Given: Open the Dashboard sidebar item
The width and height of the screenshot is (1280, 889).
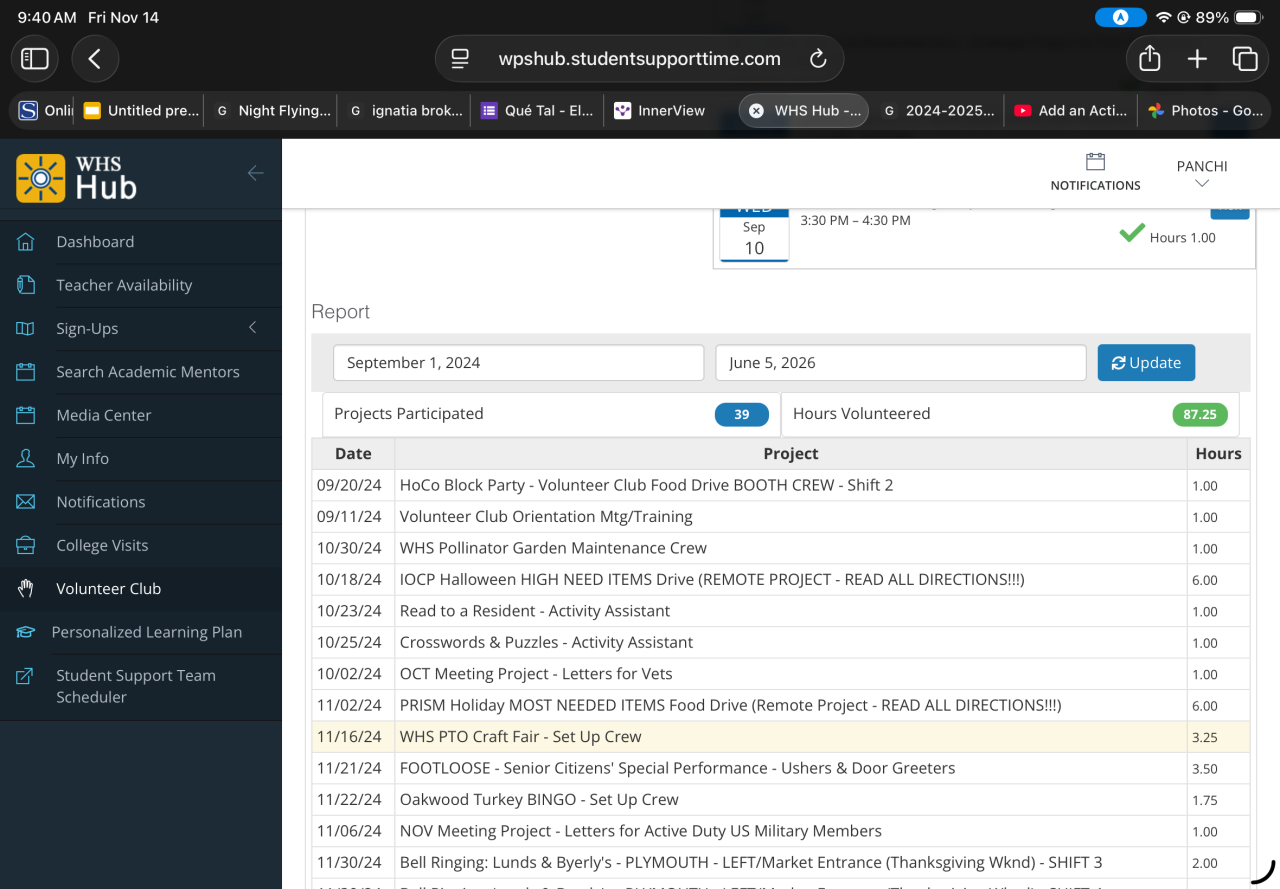Looking at the screenshot, I should tap(95, 242).
